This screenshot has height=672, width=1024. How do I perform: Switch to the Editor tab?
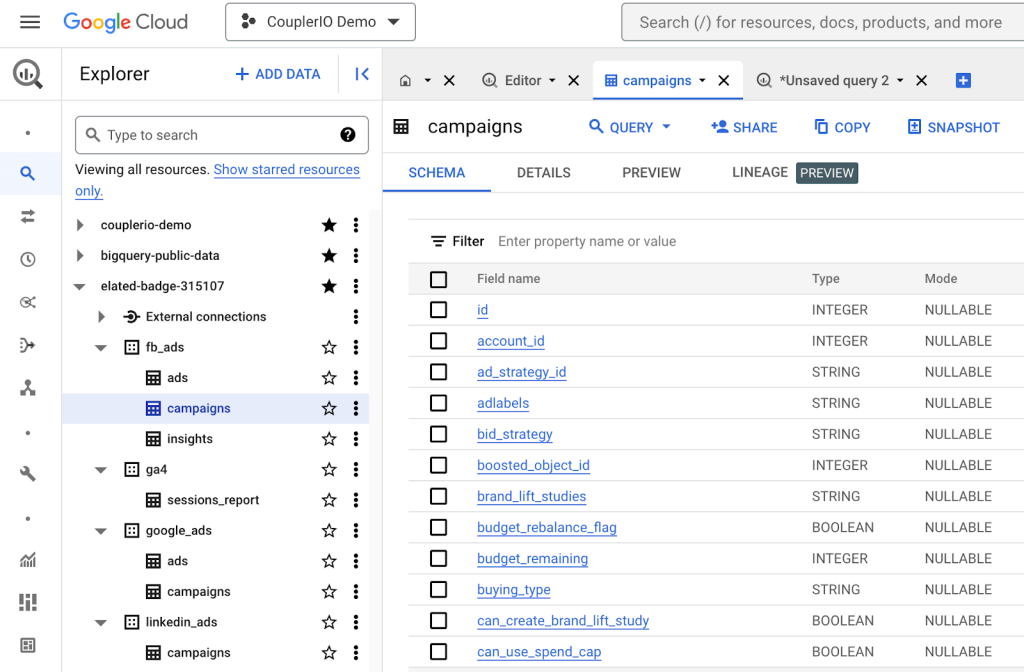coord(522,80)
